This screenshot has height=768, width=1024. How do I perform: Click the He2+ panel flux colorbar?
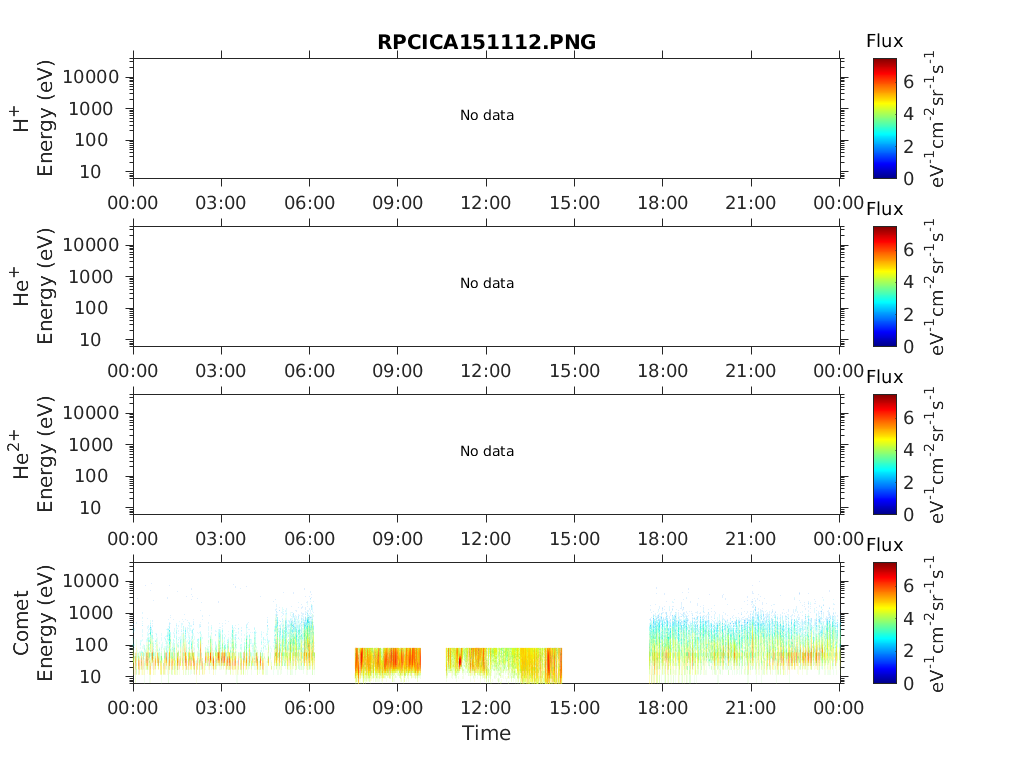[885, 454]
